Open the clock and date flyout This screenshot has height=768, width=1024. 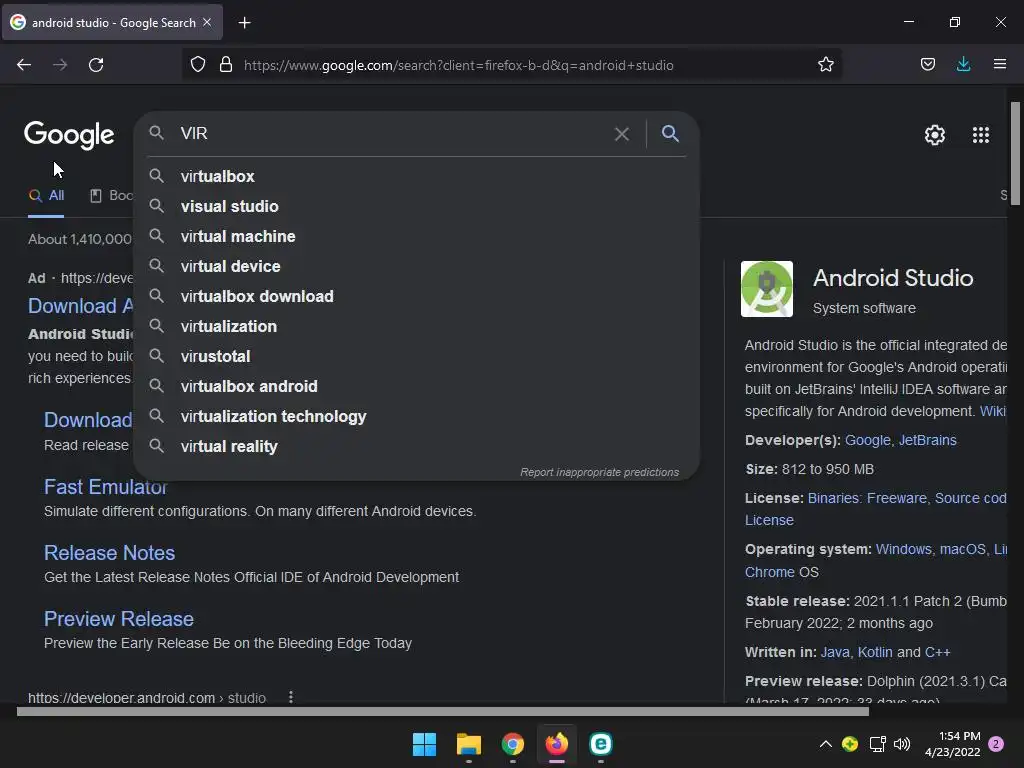[x=952, y=744]
